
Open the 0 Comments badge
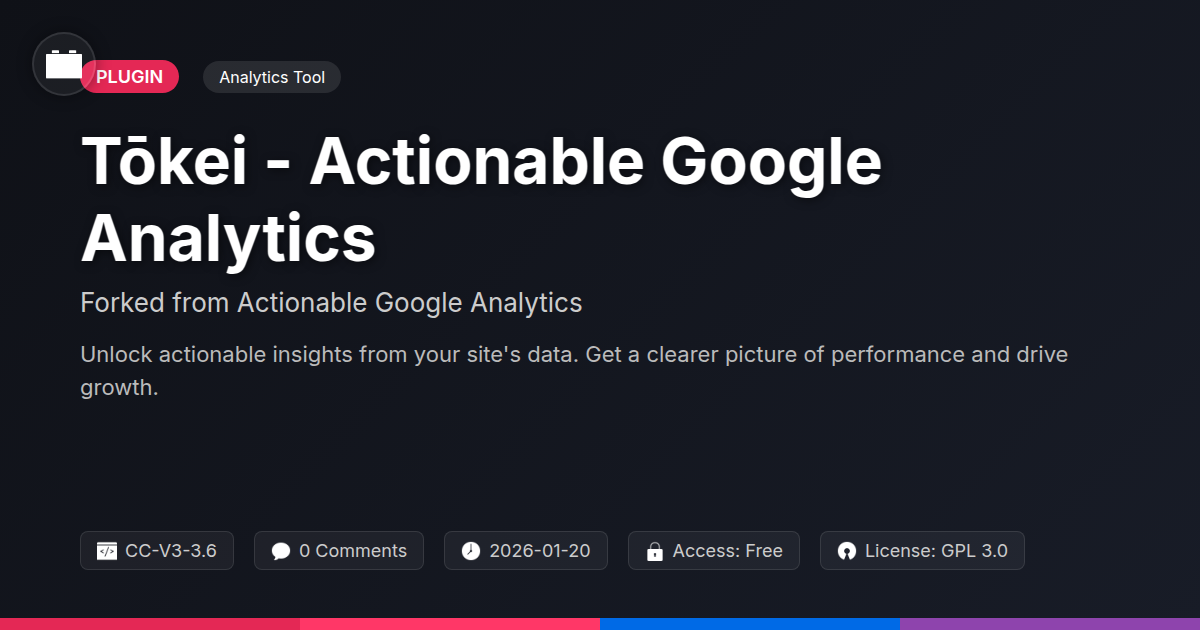[x=339, y=551]
